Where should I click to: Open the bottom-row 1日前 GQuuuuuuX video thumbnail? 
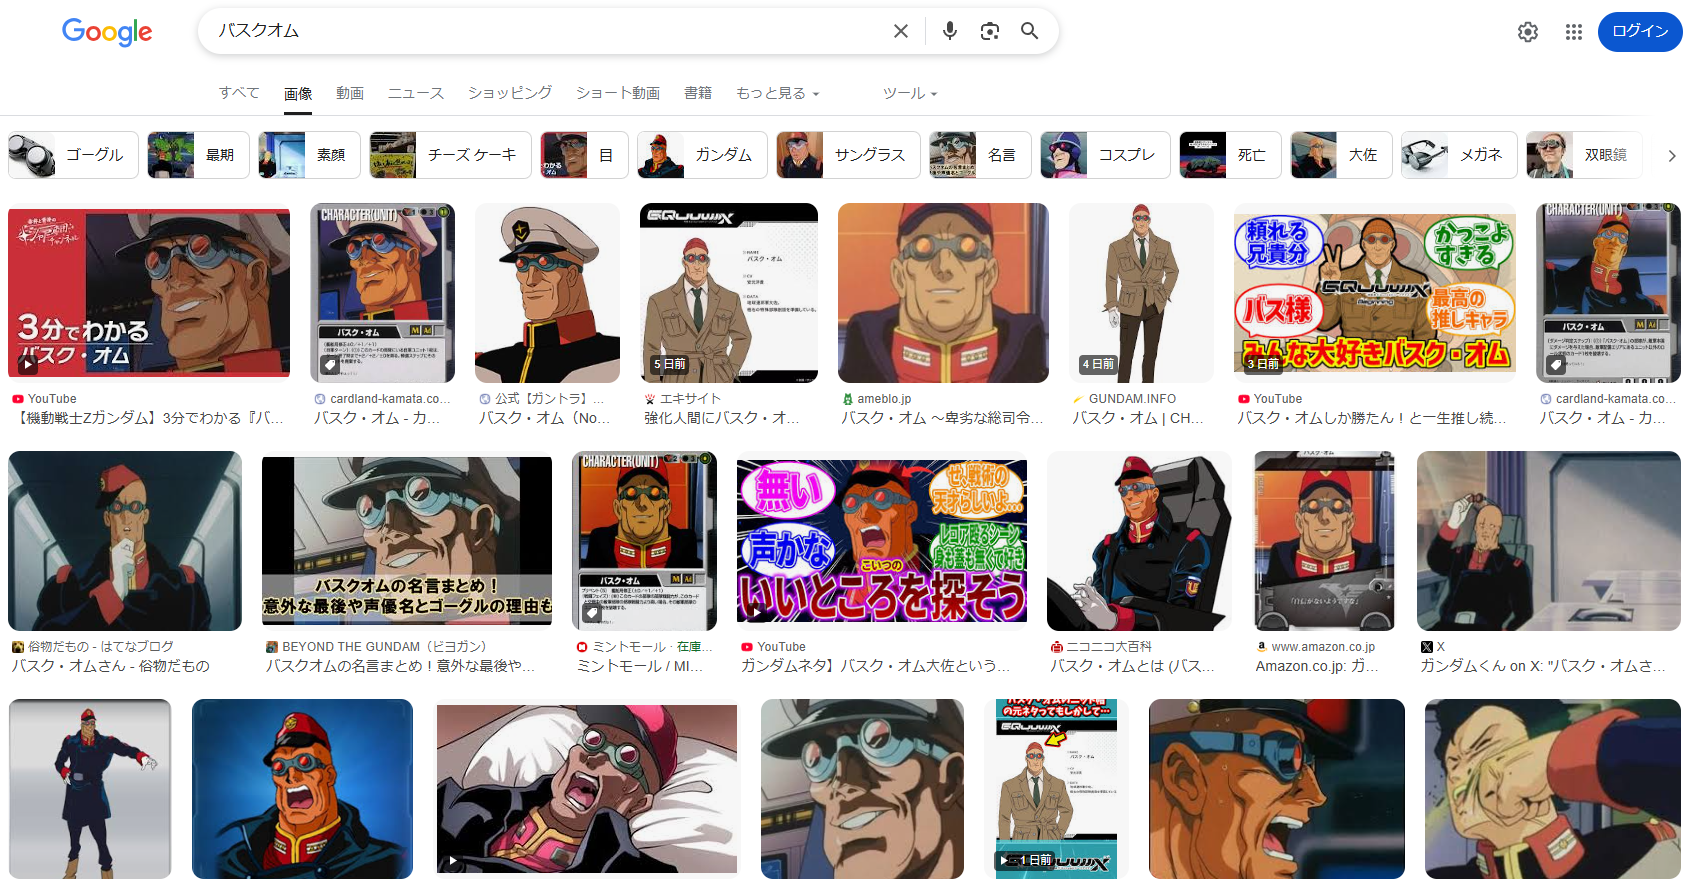(1056, 789)
